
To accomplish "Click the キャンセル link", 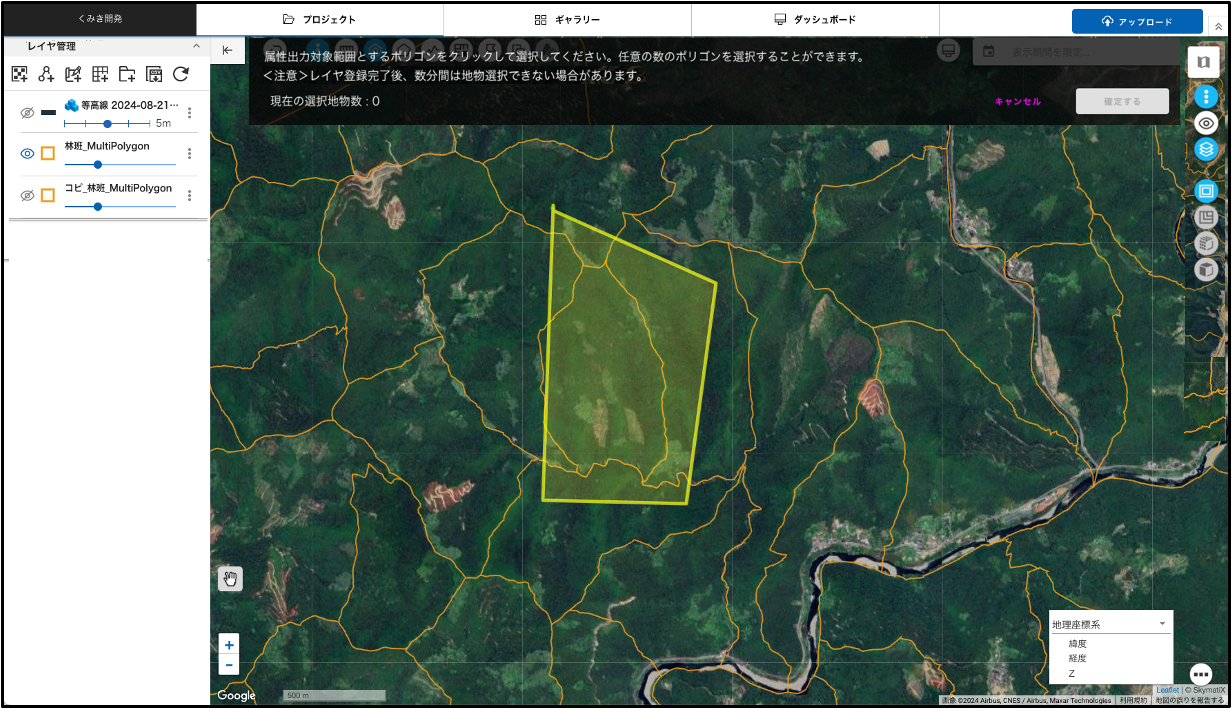I will 1017,101.
